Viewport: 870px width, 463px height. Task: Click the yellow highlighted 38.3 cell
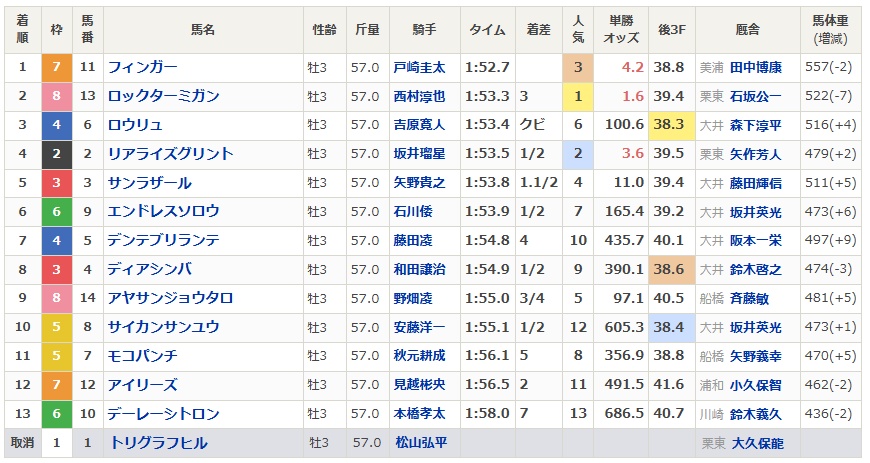click(x=667, y=125)
